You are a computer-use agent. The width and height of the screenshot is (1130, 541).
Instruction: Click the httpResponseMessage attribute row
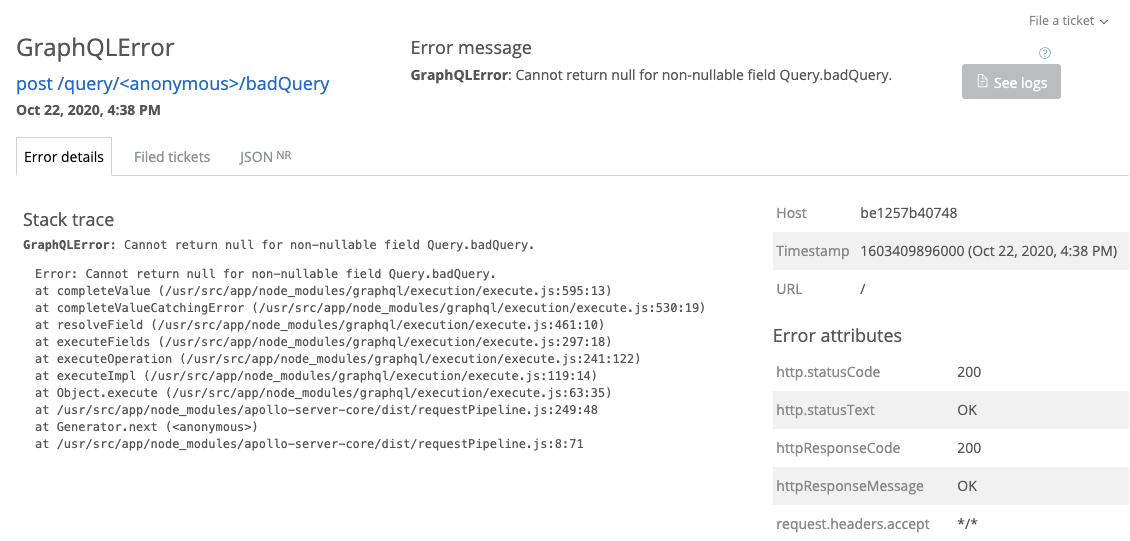951,486
